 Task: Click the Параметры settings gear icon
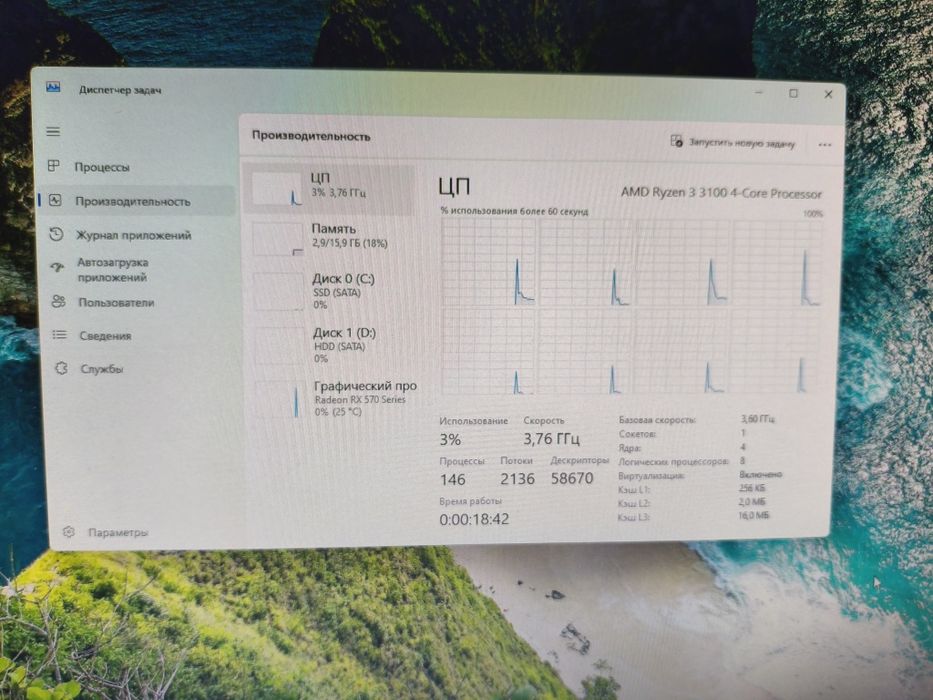(x=69, y=532)
